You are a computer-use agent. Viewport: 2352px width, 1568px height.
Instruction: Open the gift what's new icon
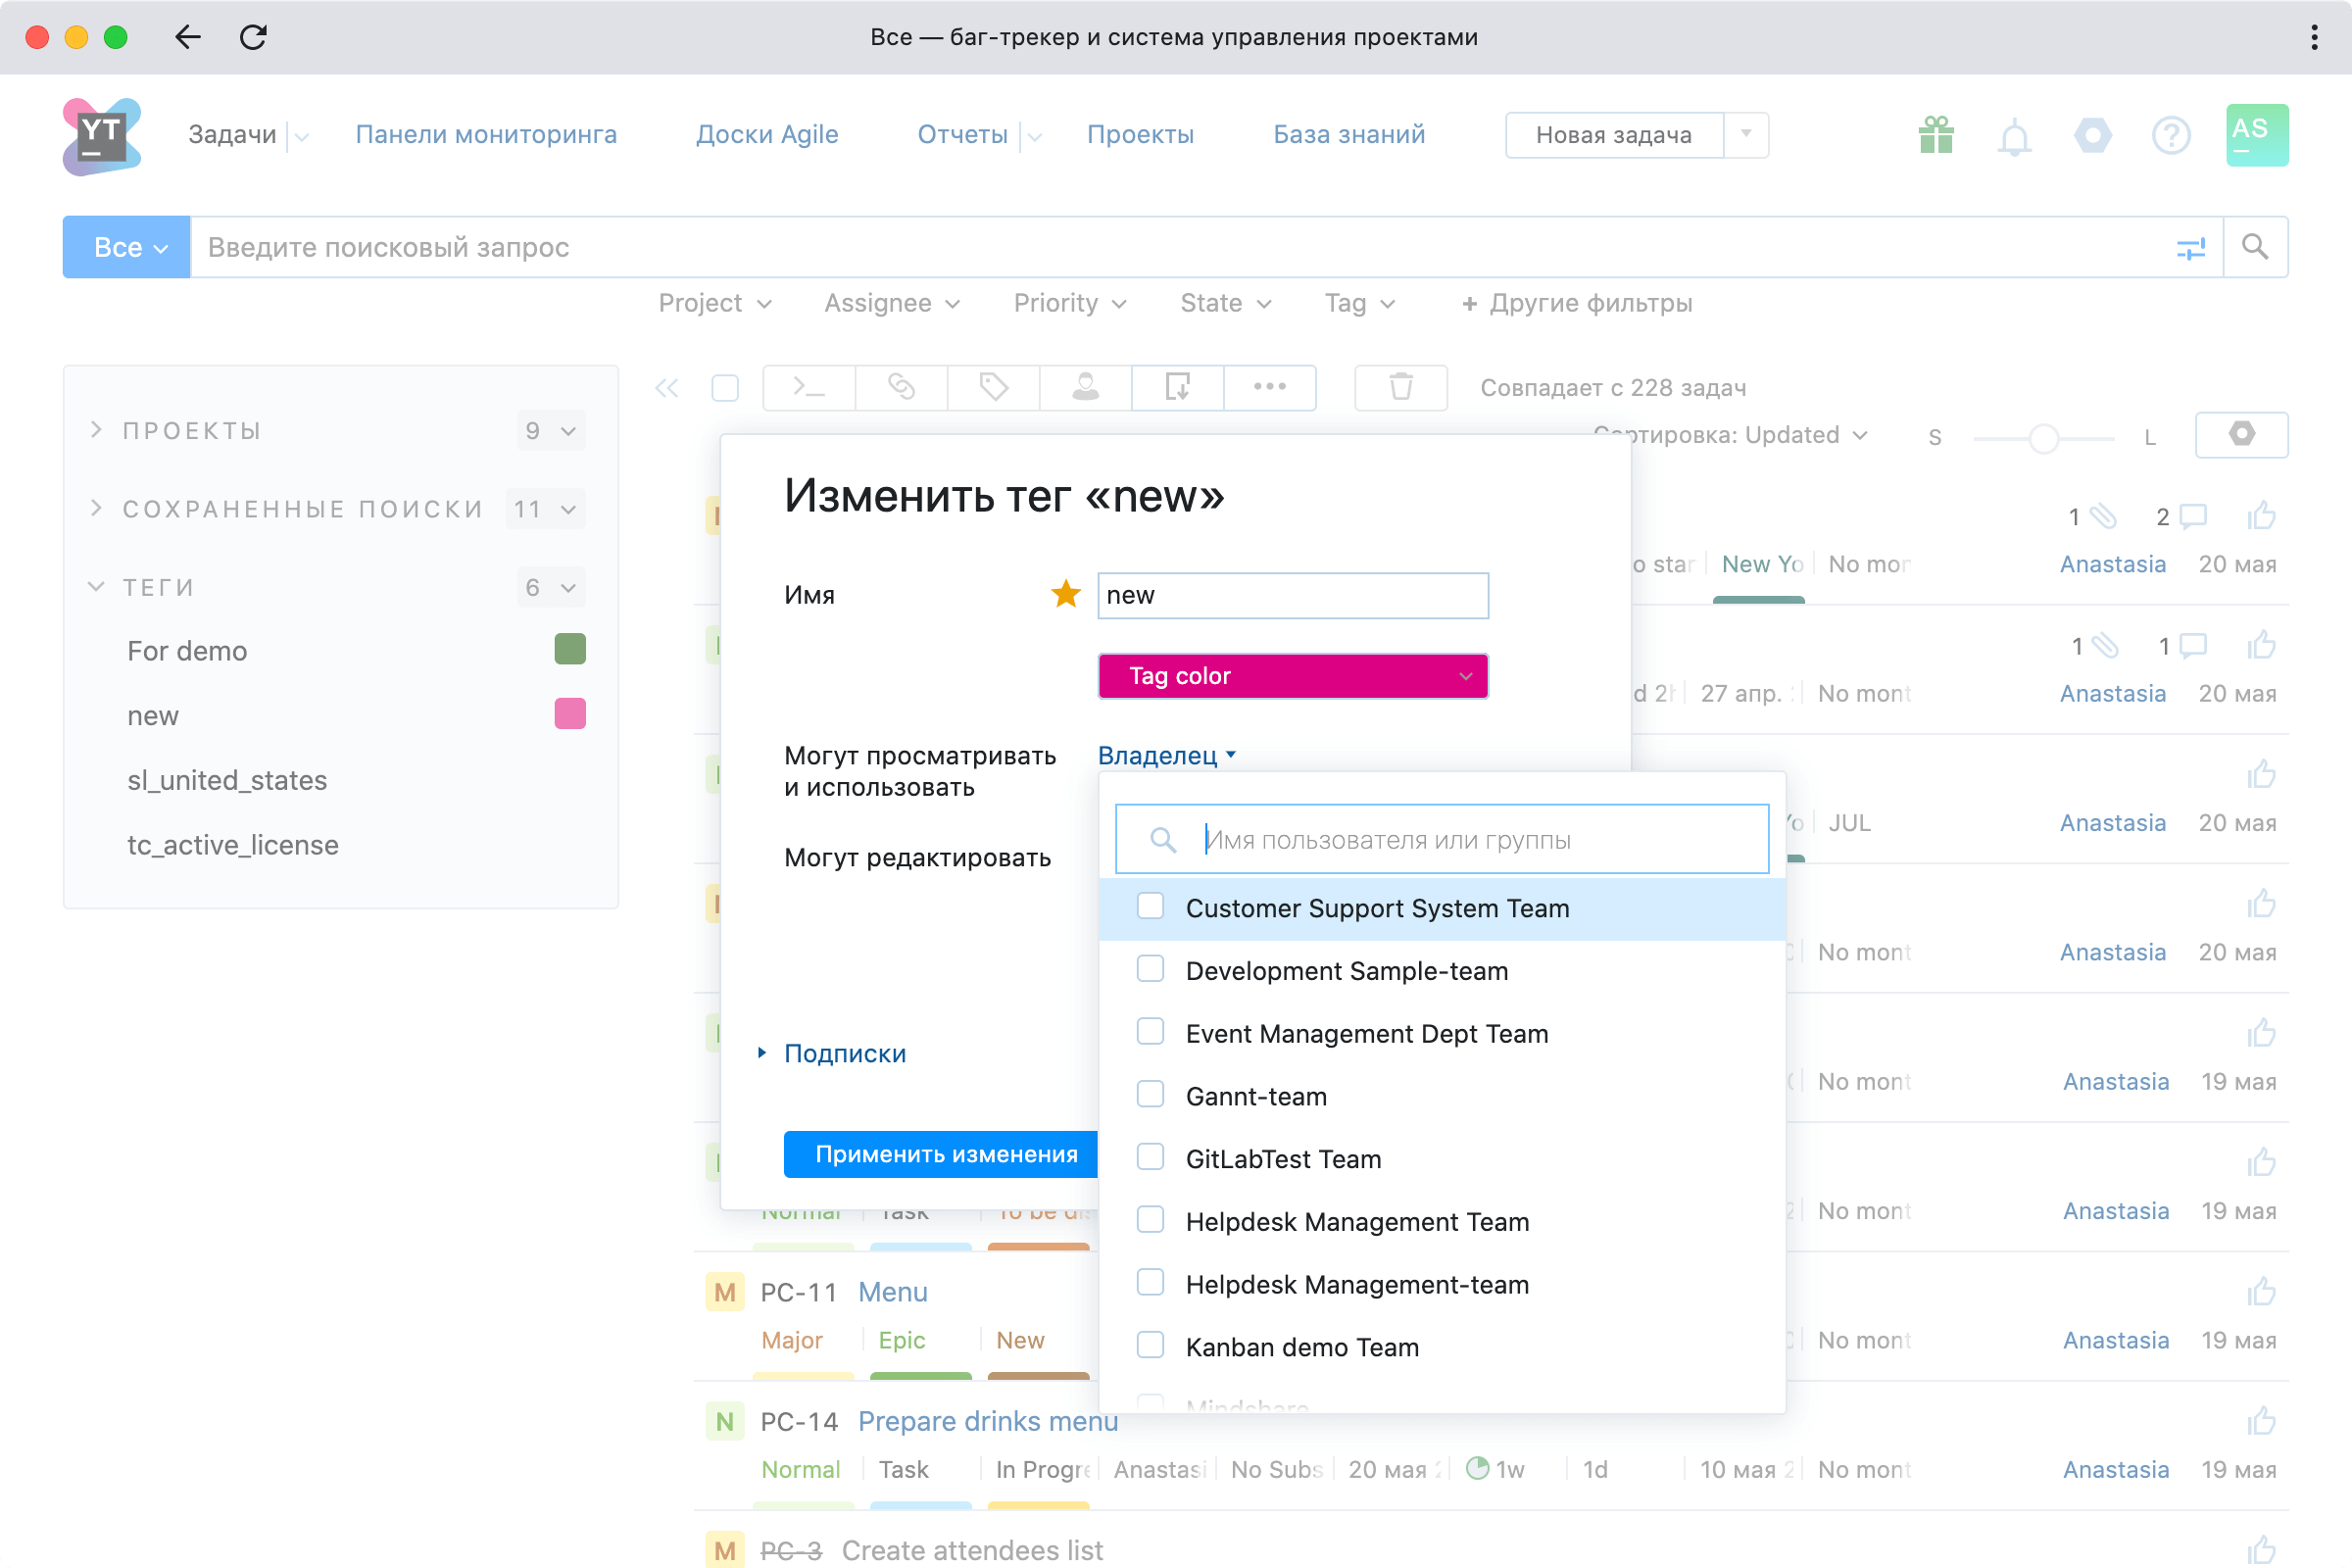(x=1936, y=135)
